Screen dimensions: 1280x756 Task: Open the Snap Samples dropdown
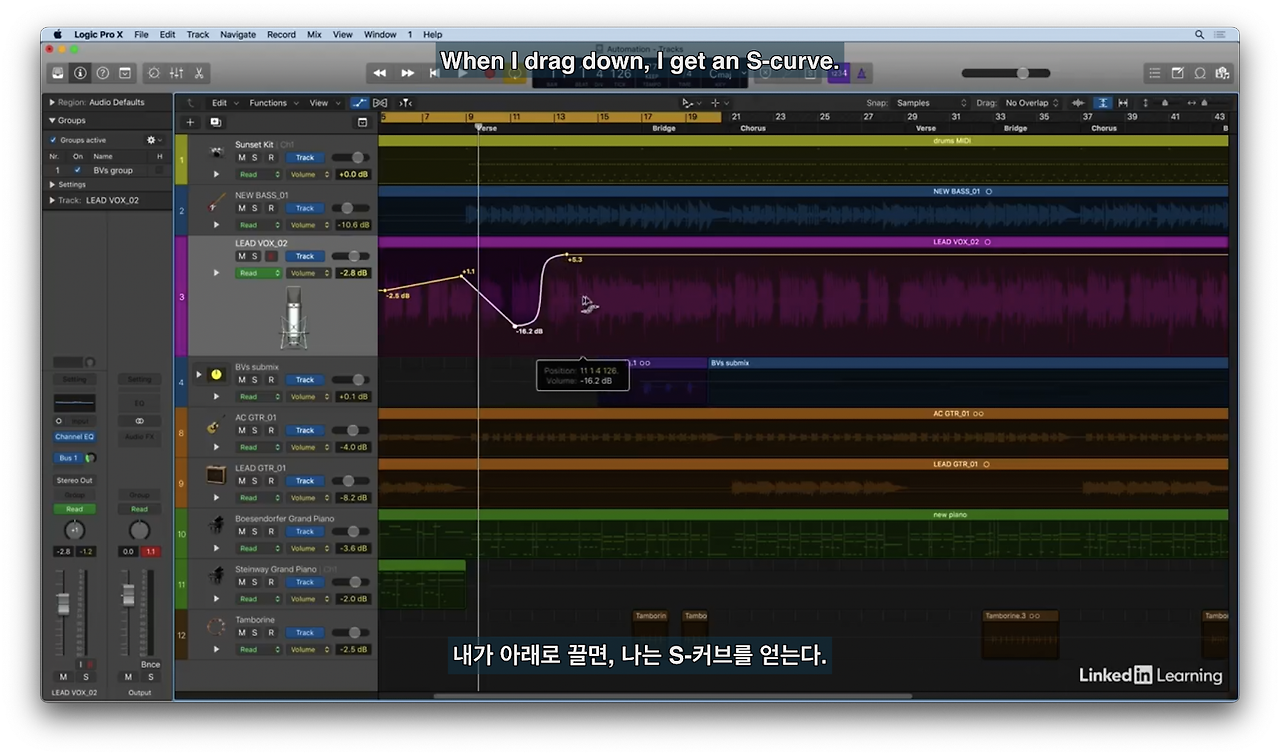[x=931, y=103]
